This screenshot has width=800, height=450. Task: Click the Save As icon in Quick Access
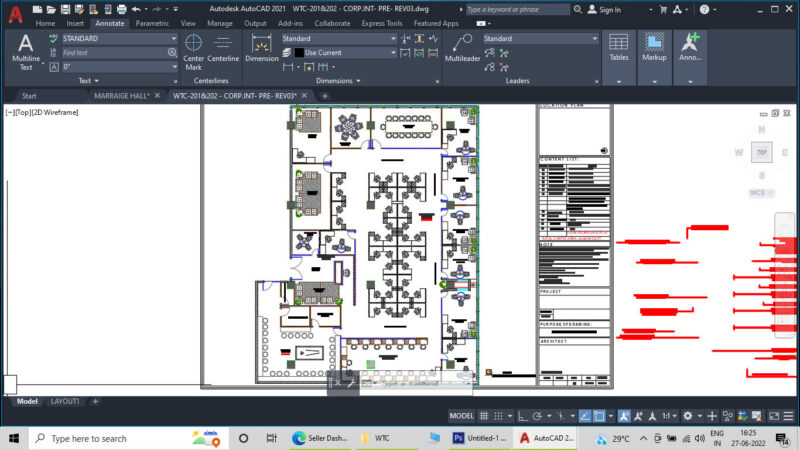coord(79,9)
